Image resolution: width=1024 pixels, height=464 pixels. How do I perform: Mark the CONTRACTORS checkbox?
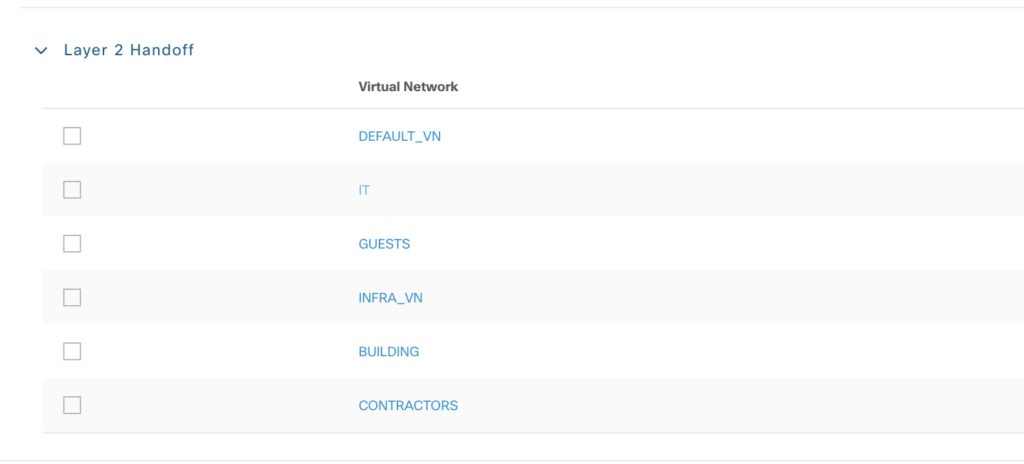[x=72, y=405]
